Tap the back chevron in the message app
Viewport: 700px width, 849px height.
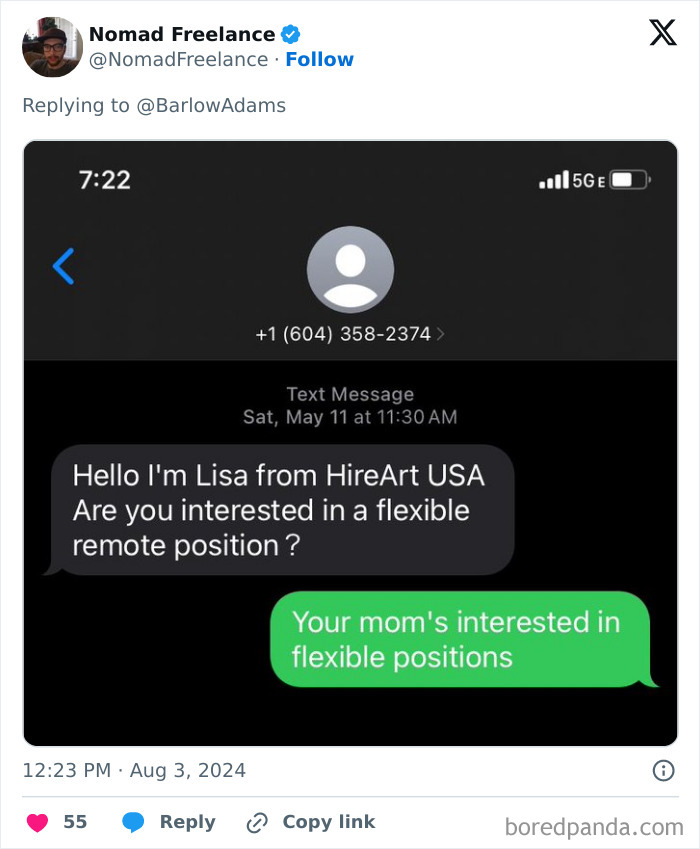point(62,267)
